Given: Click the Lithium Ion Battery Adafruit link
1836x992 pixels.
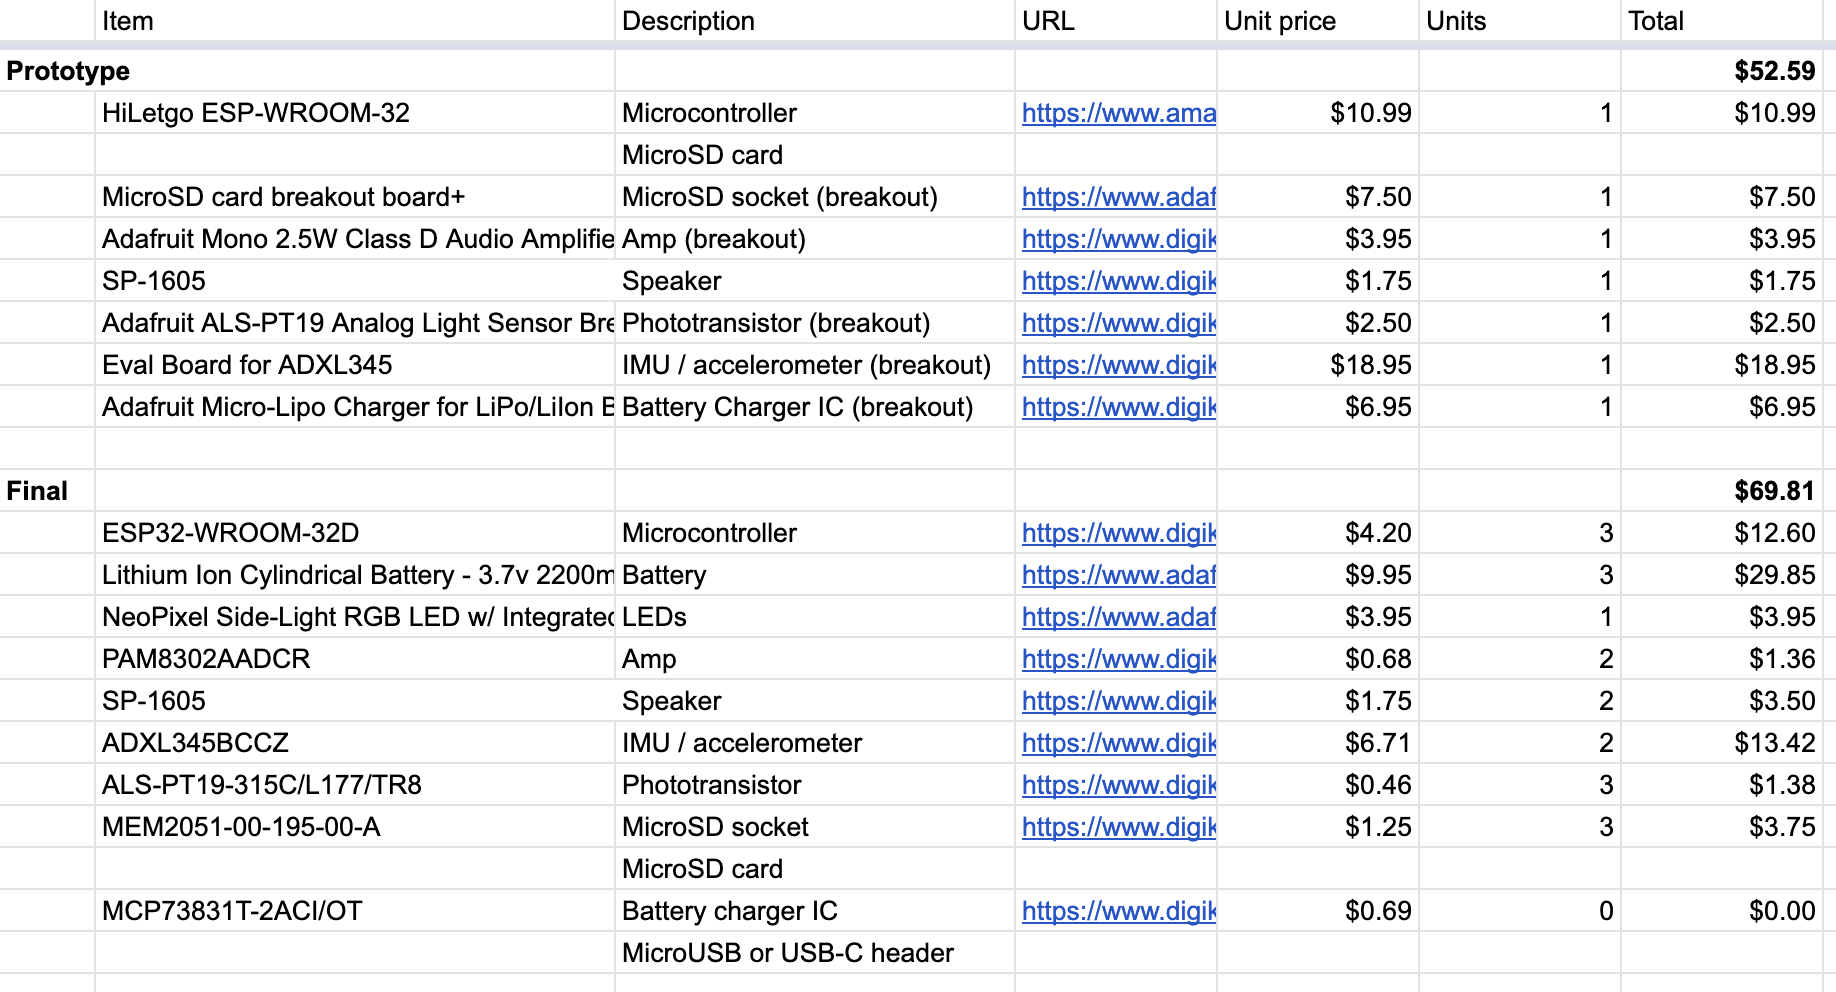Looking at the screenshot, I should (1118, 575).
